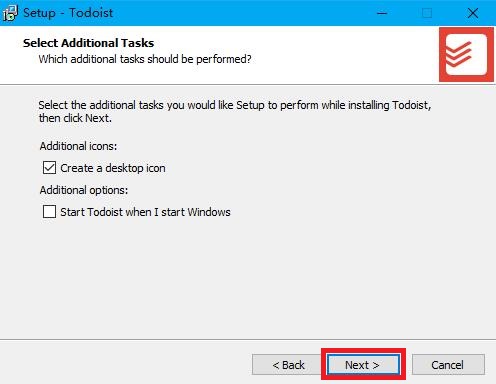
Task: Click the 'Additional icons:' group label
Action: pos(78,146)
